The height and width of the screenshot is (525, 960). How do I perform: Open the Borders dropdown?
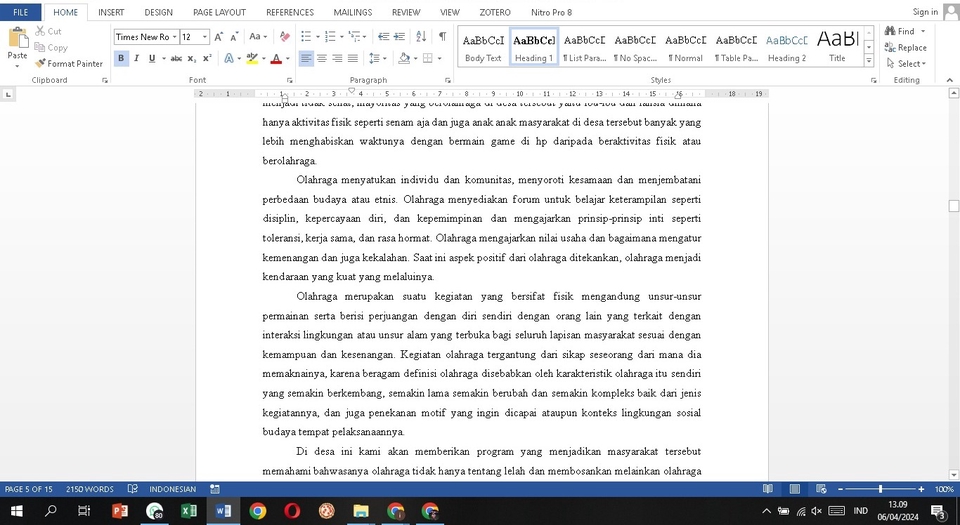point(440,58)
